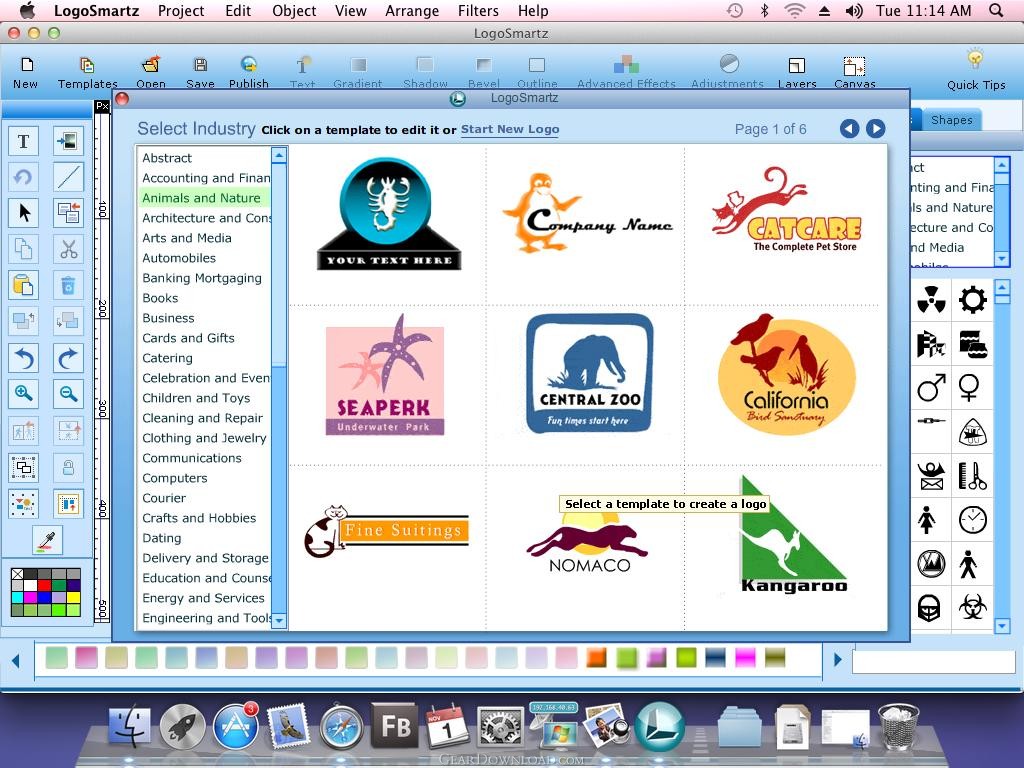Click the Zoom Out magnifier
Screen dimensions: 1024x768
[68, 394]
